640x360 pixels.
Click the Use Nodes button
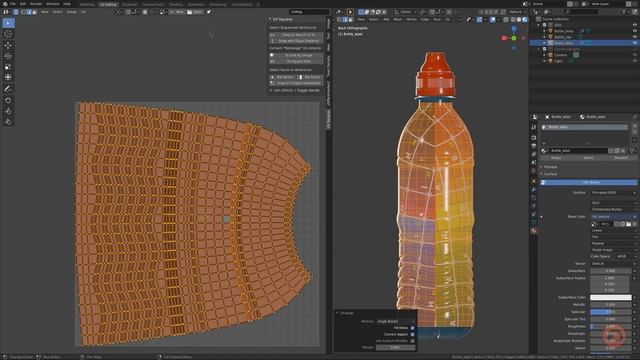click(589, 182)
